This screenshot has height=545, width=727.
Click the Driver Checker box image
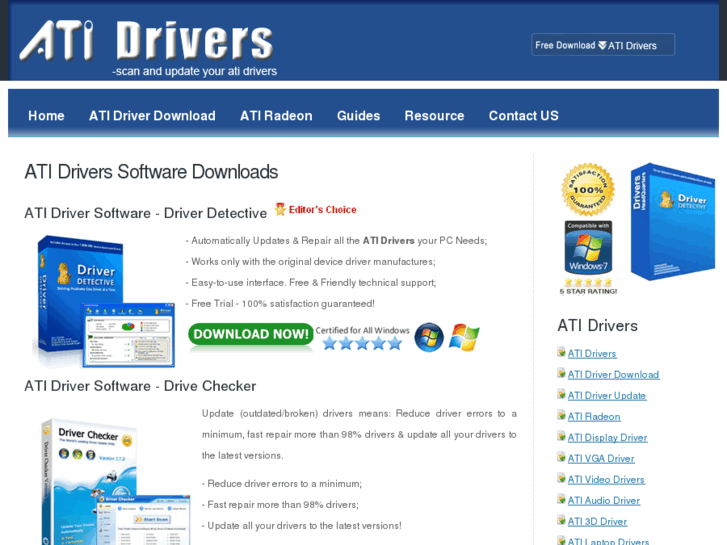tap(115, 481)
